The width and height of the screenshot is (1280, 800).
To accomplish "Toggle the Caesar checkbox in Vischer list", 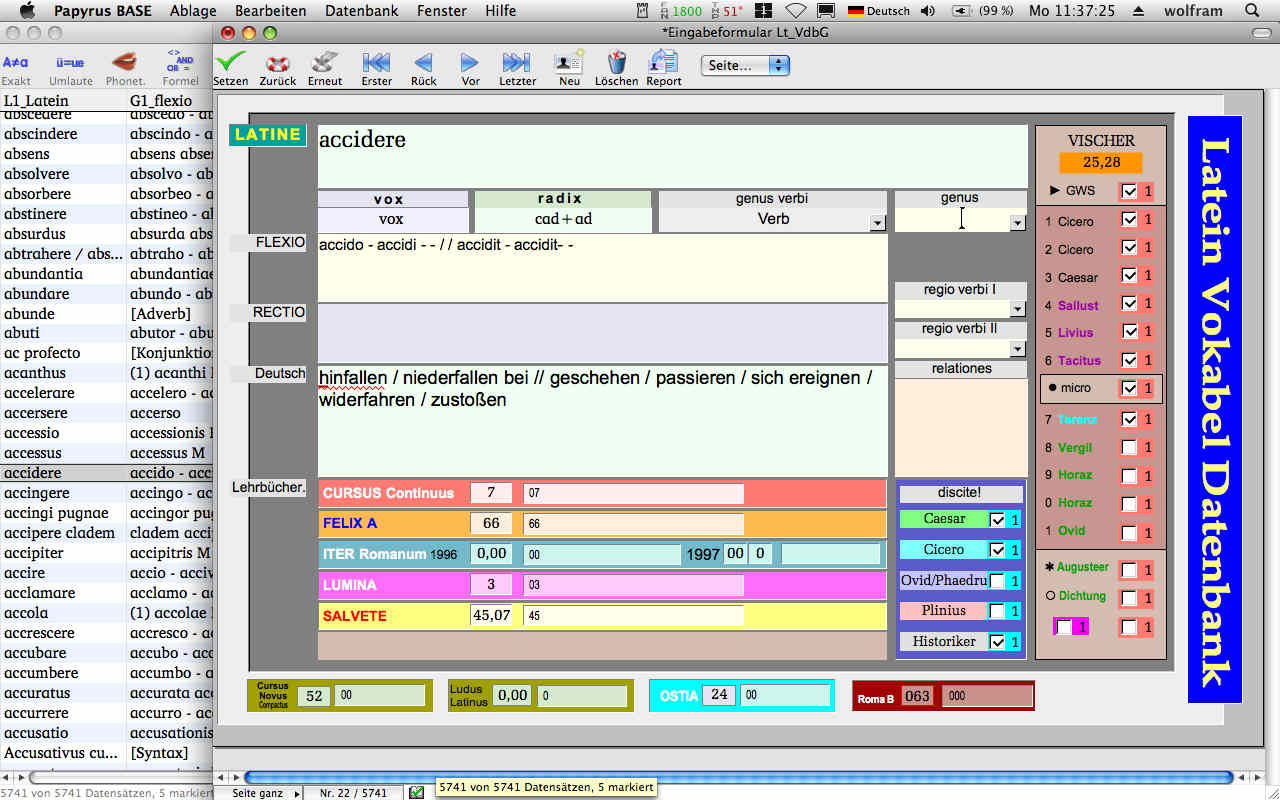I will (1129, 276).
